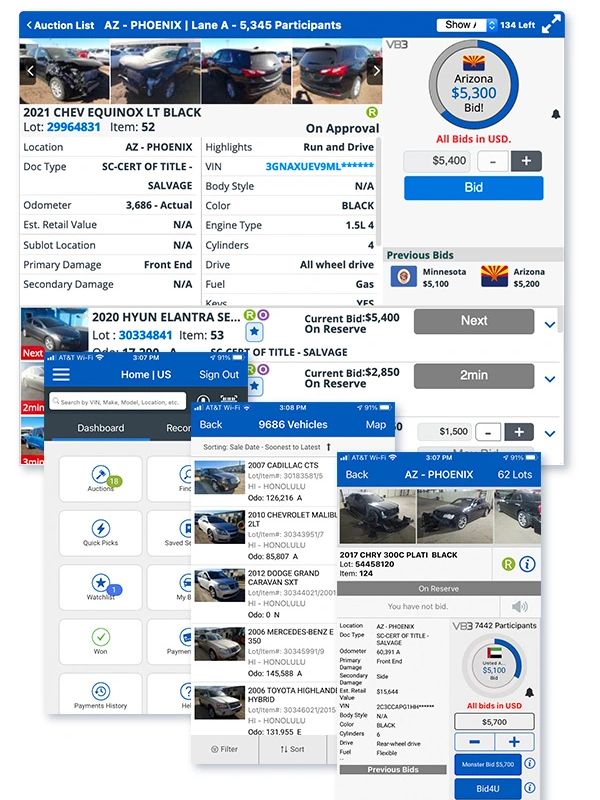Open lot 30334841 Hyundai Elantra link
This screenshot has width=600, height=800.
[x=145, y=335]
